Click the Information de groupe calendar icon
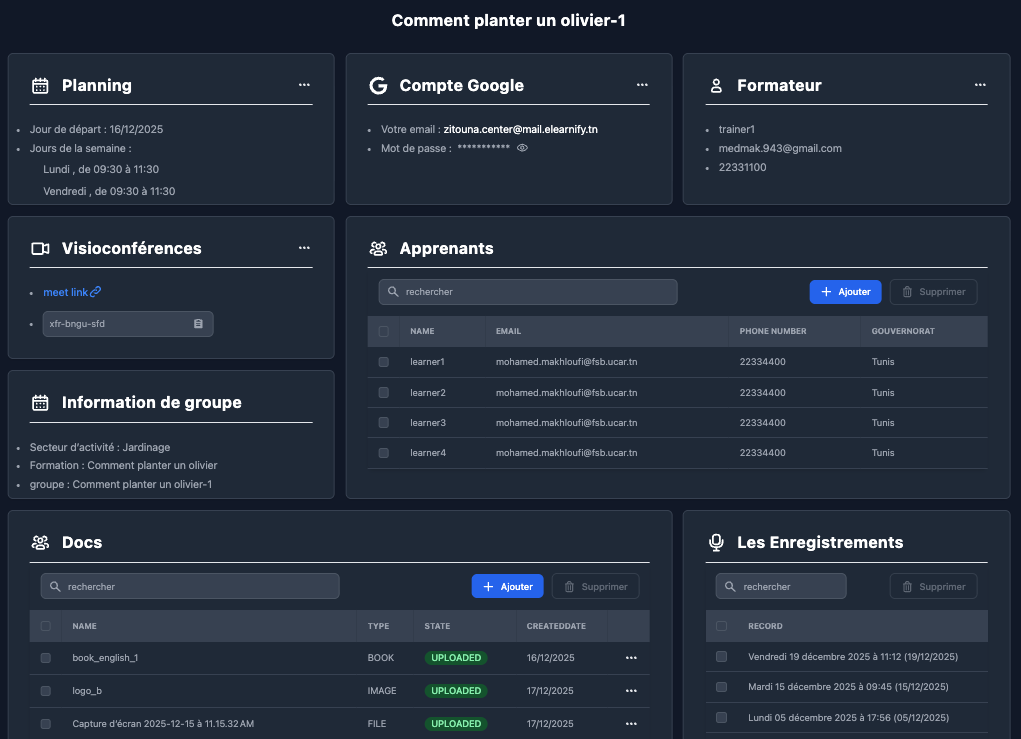The width and height of the screenshot is (1021, 739). point(40,403)
